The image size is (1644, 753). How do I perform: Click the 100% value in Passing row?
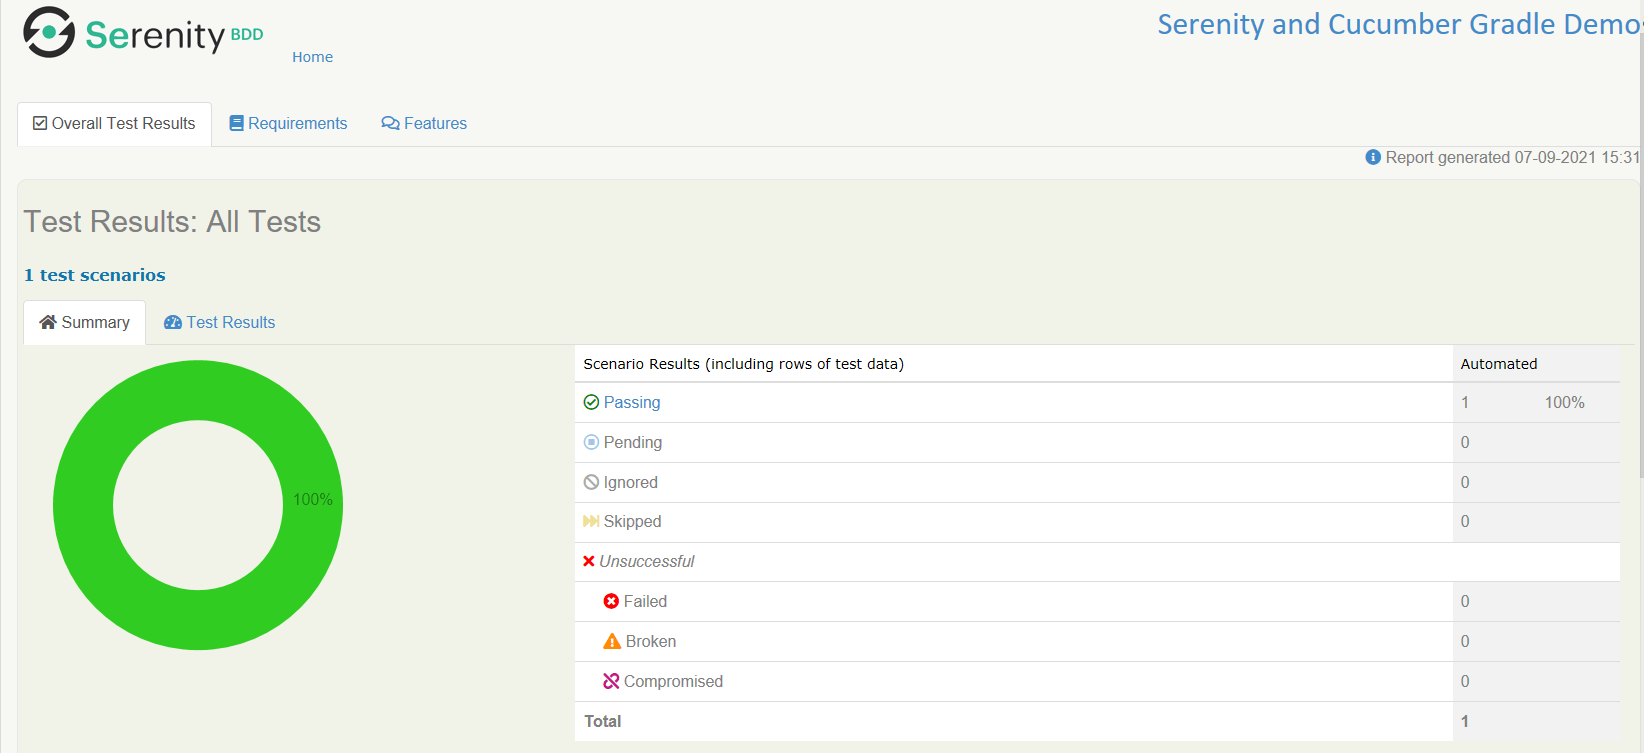1565,402
